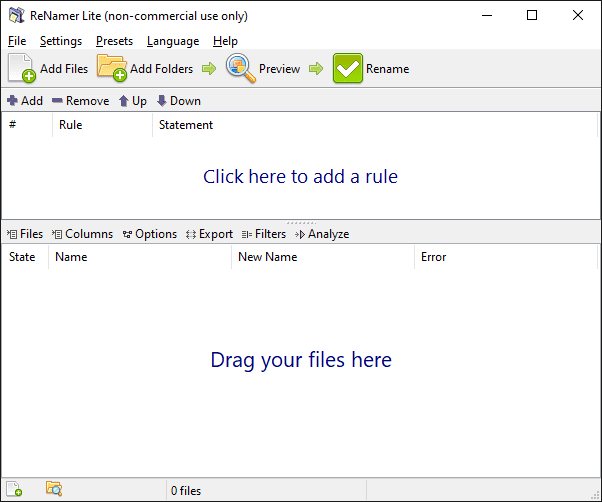Click the status bar folder-search icon
The width and height of the screenshot is (602, 502).
54,489
